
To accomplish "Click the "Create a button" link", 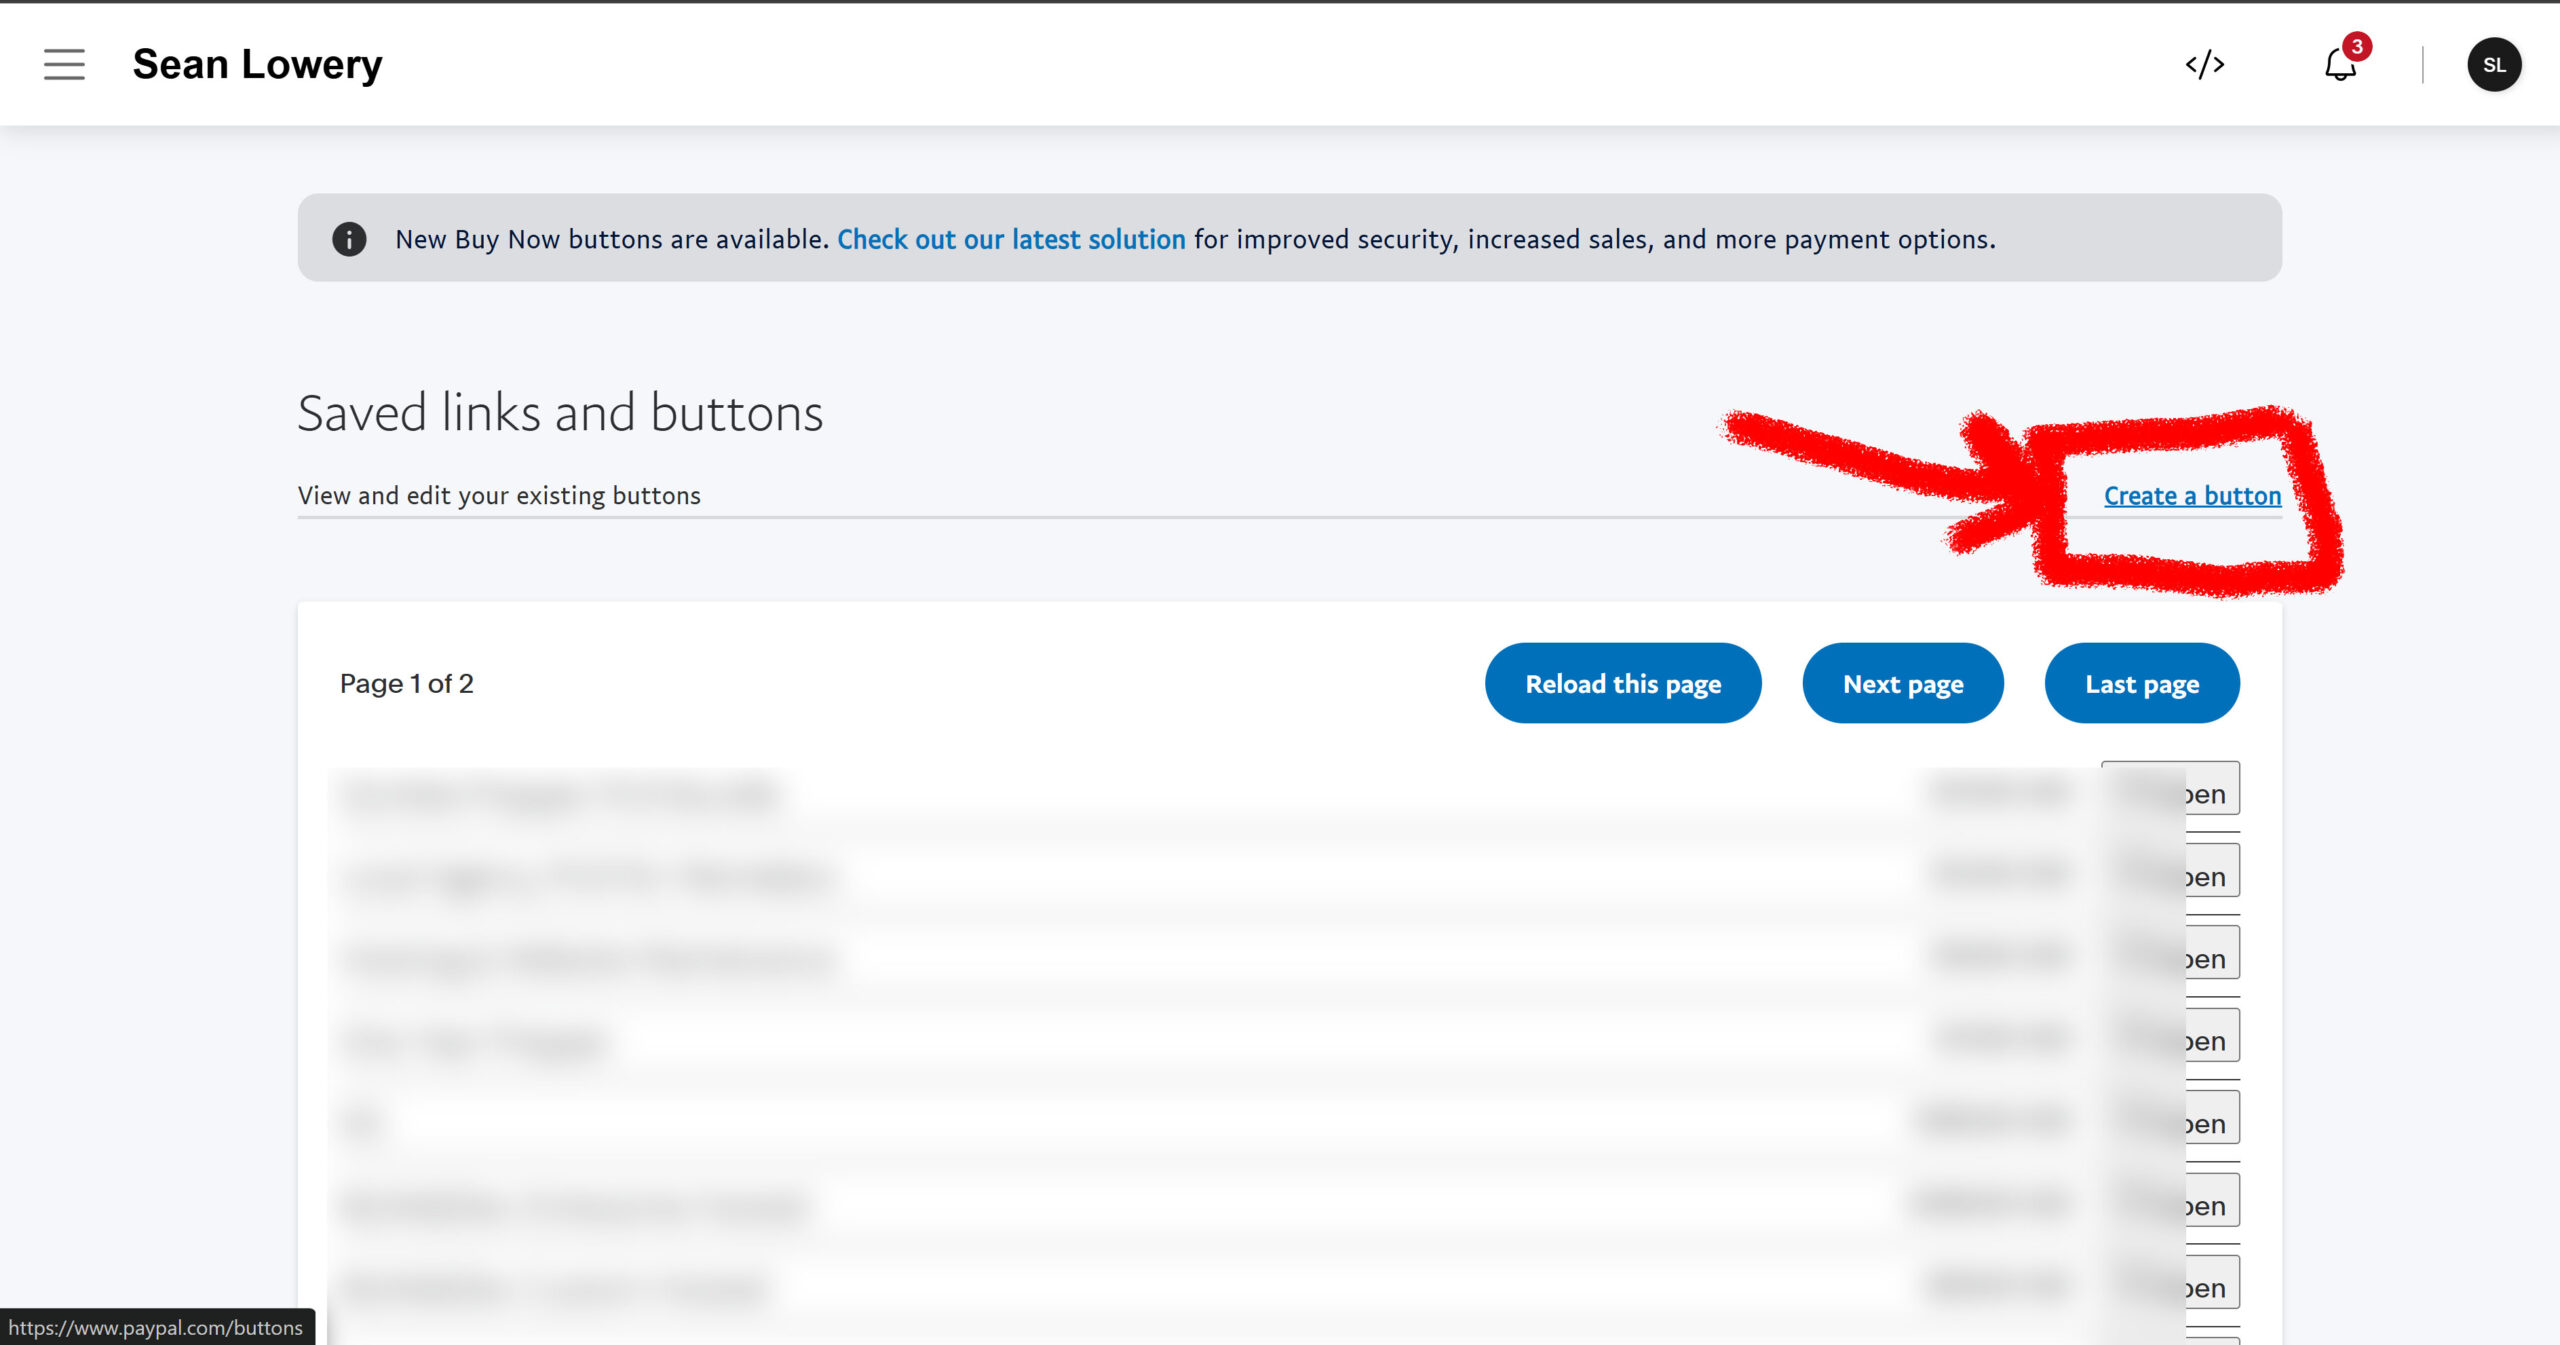I will tap(2192, 496).
